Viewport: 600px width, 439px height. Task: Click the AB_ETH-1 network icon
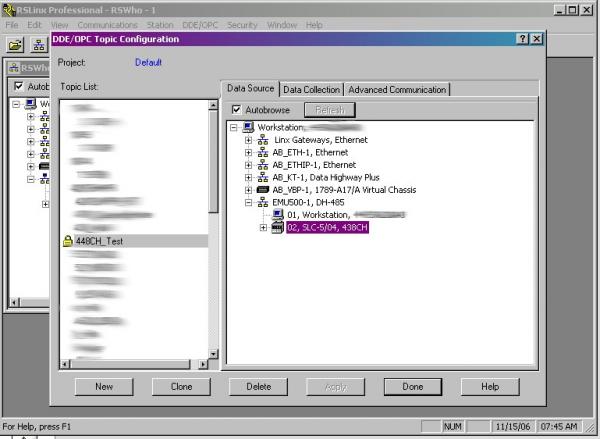click(x=262, y=152)
